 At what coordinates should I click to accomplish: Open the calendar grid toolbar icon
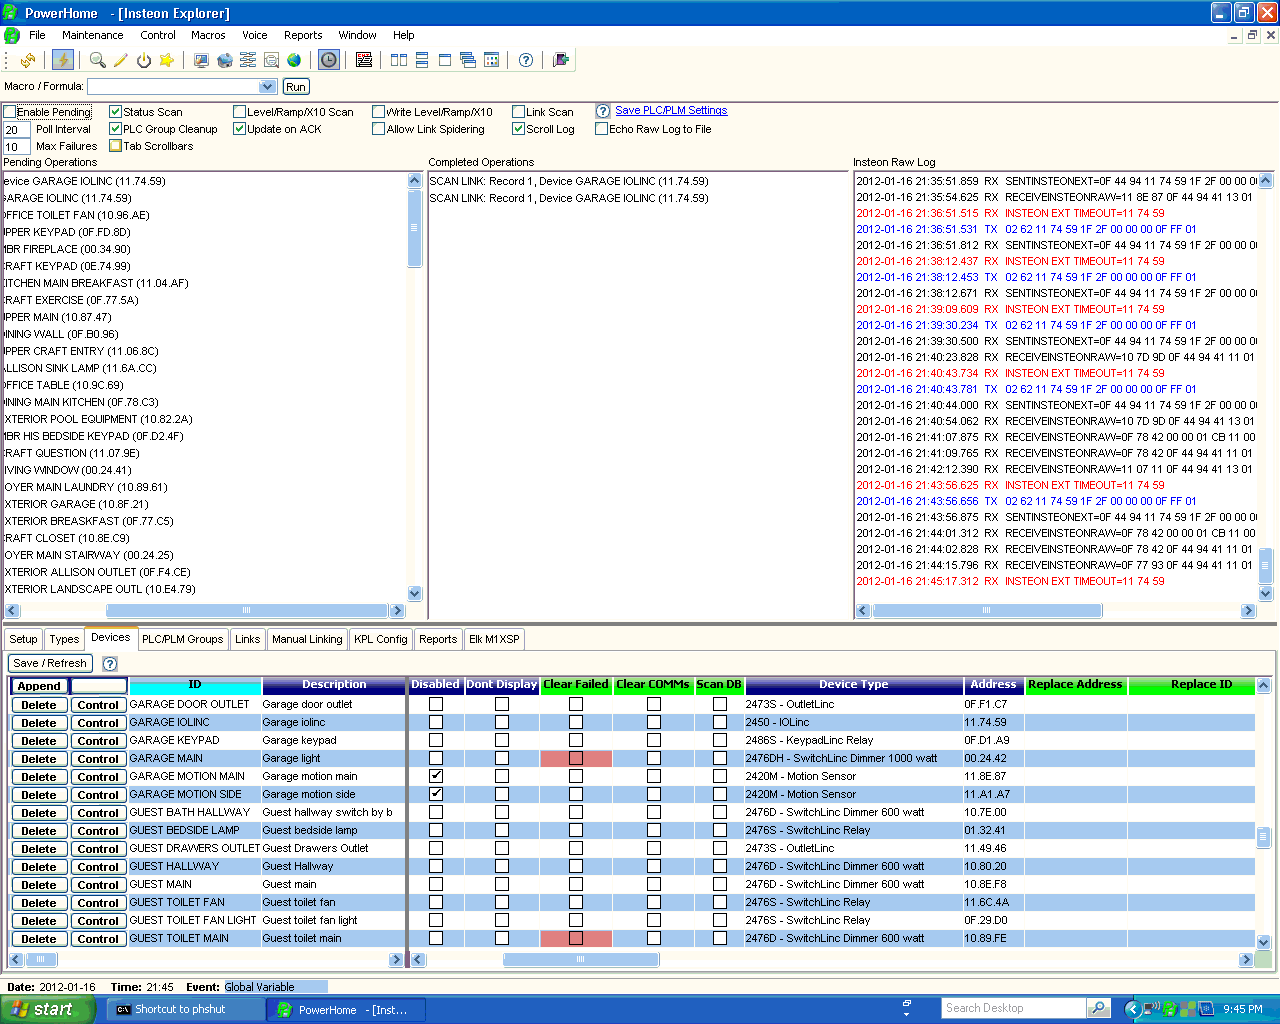pos(491,60)
